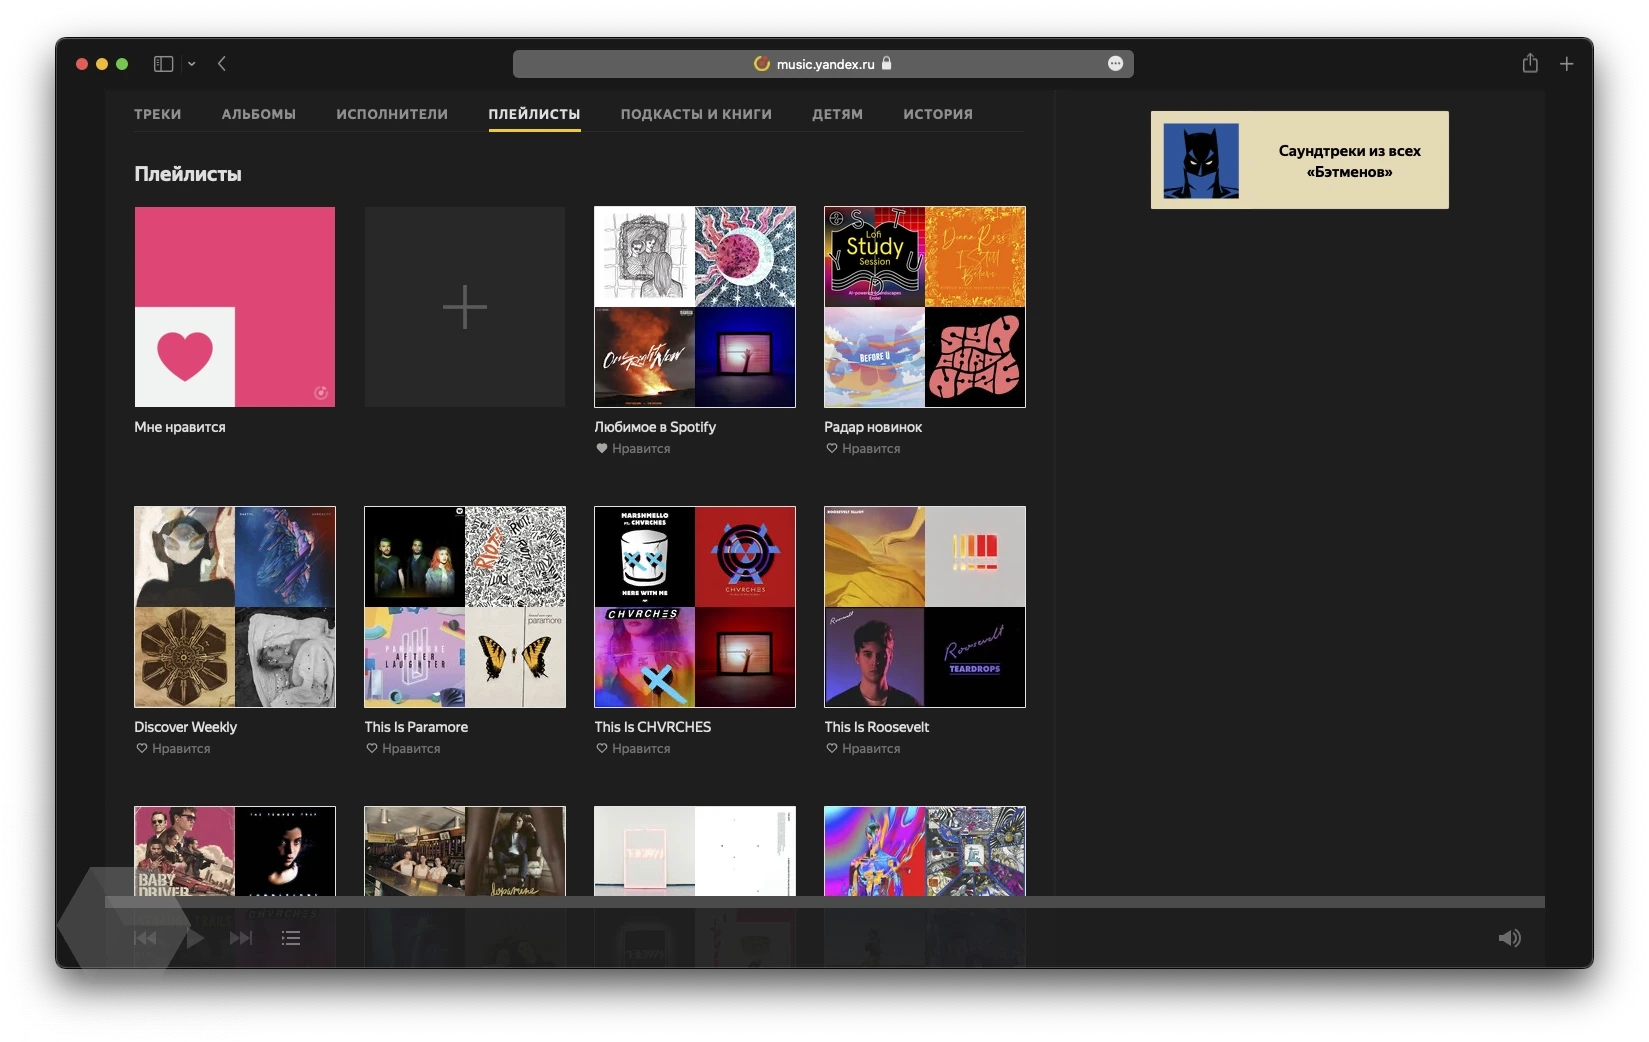
Task: Click the player progress bar
Action: 825,902
